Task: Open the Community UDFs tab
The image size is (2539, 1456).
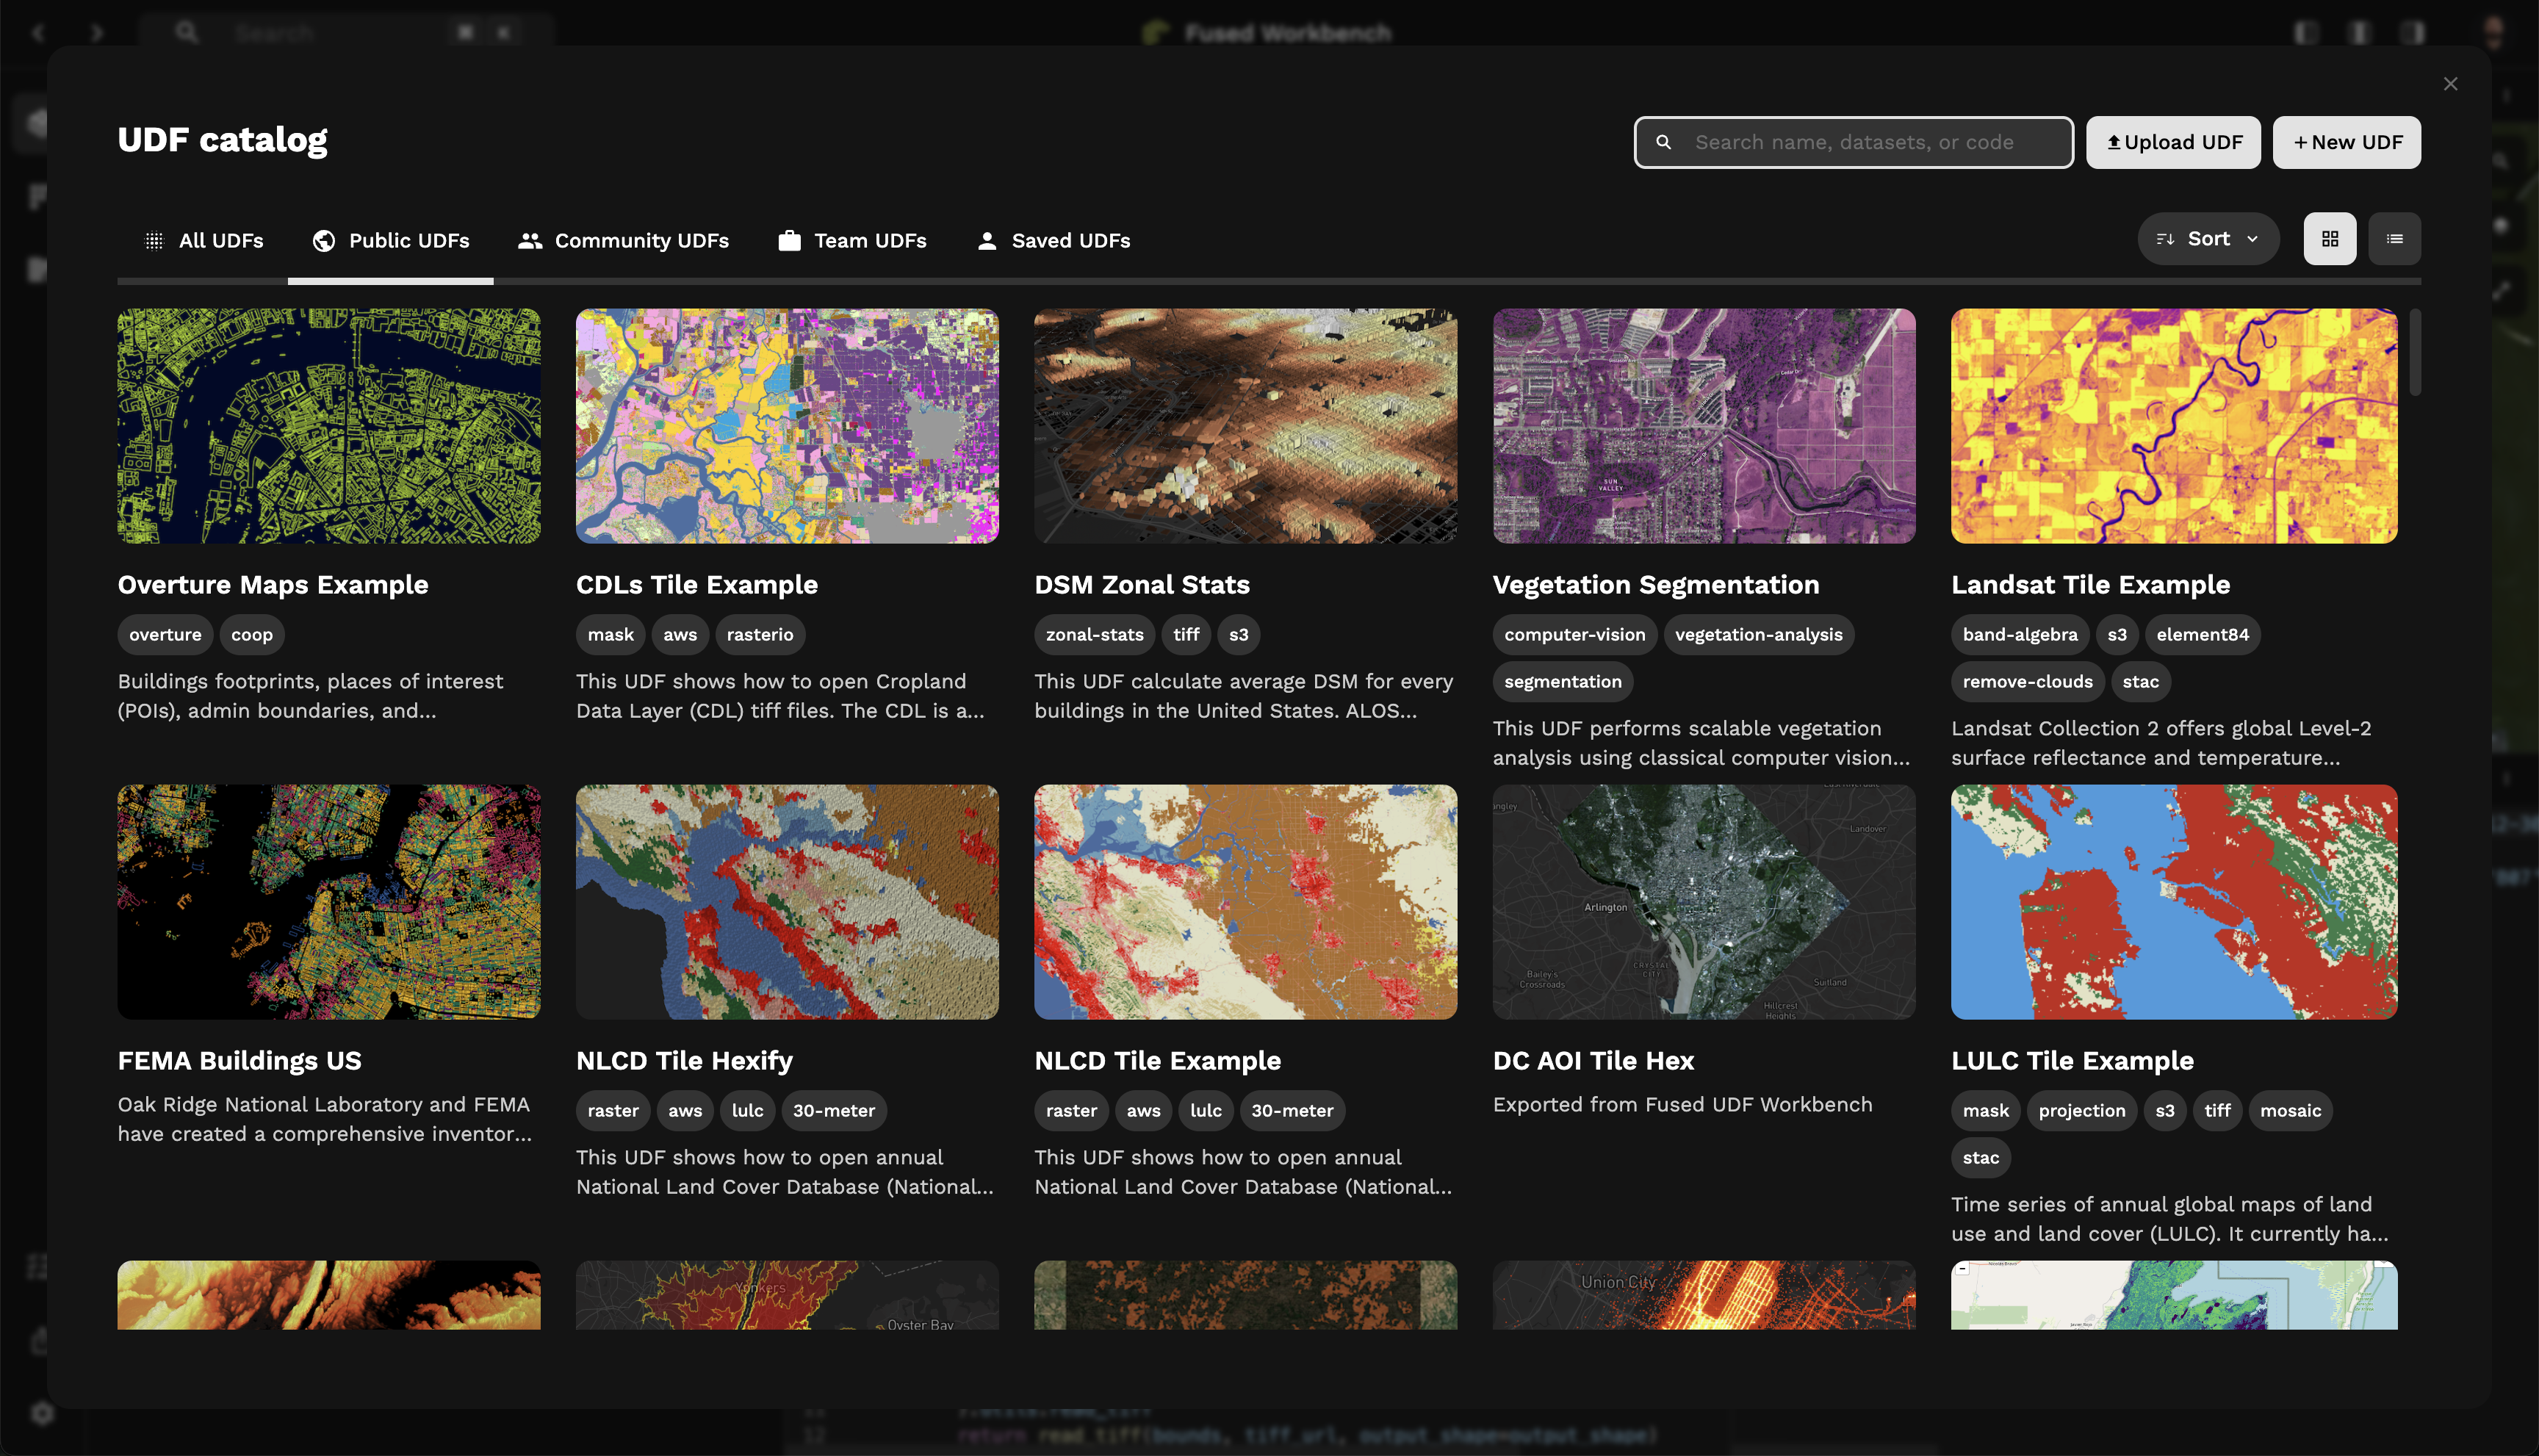Action: coord(623,240)
